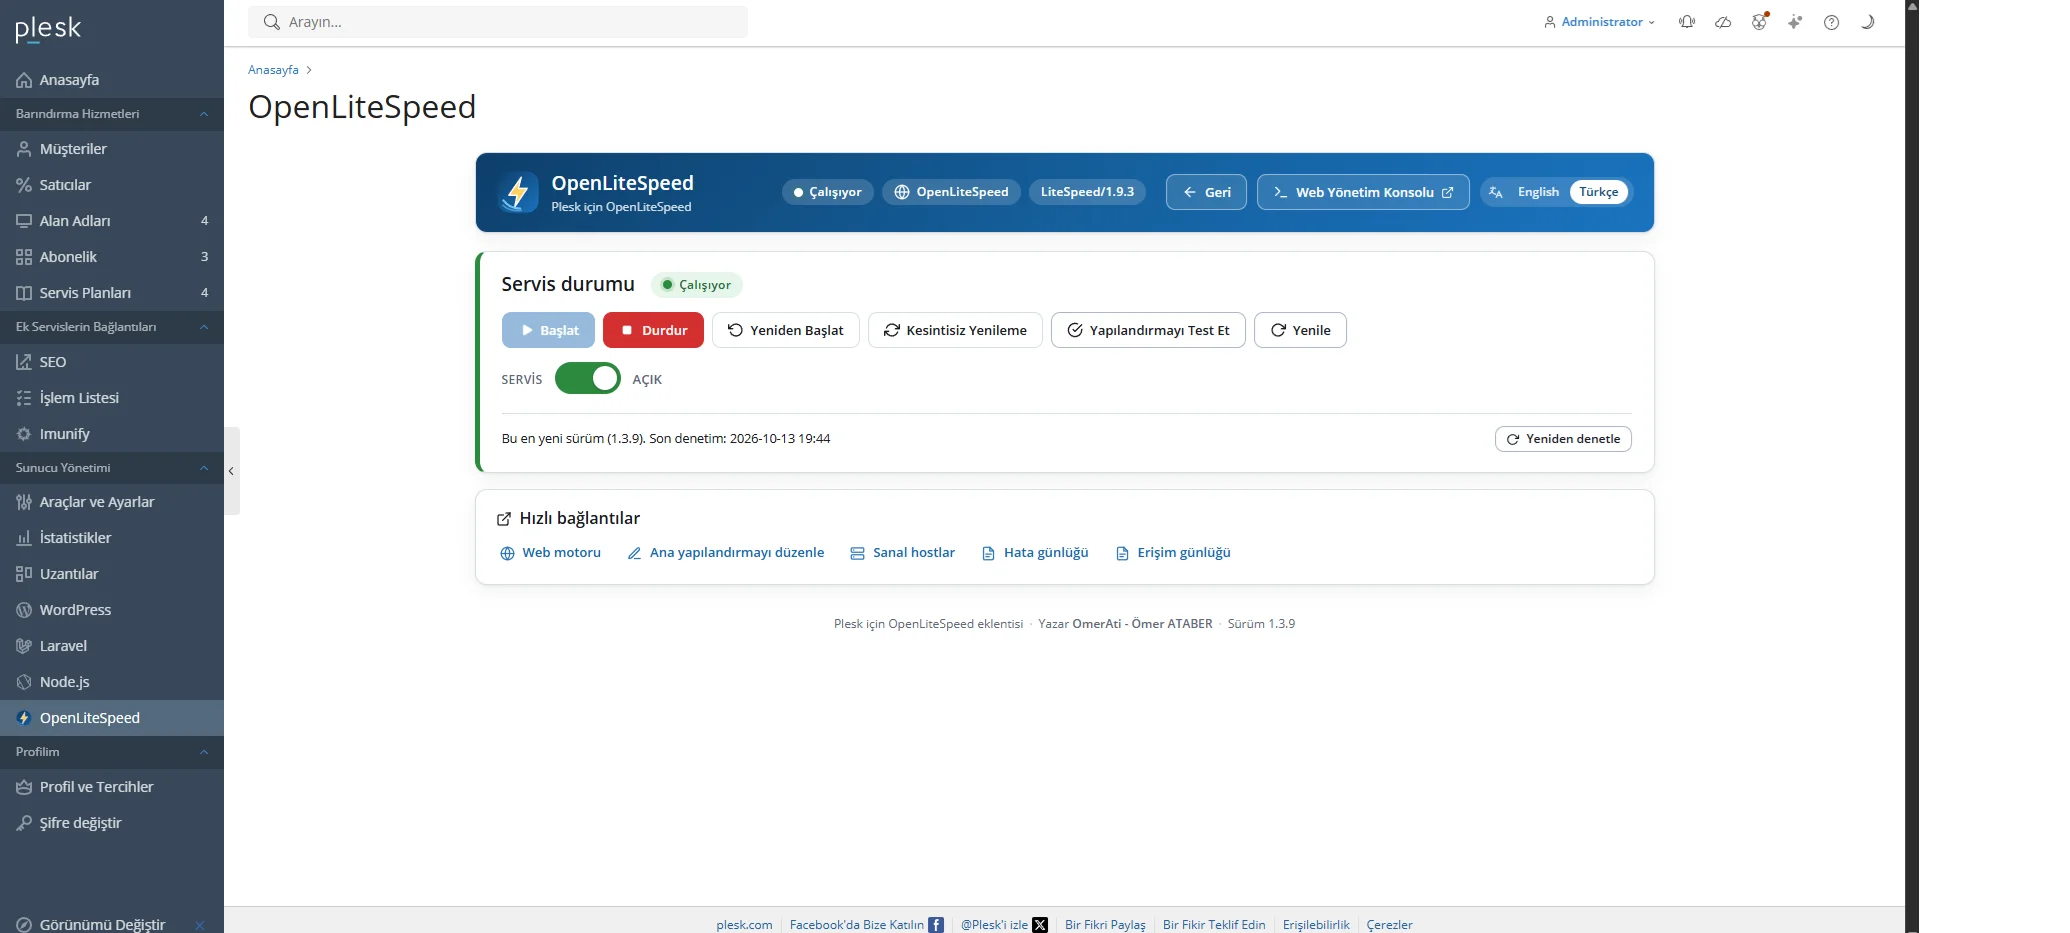
Task: Click the red Durdur button
Action: pyautogui.click(x=653, y=330)
